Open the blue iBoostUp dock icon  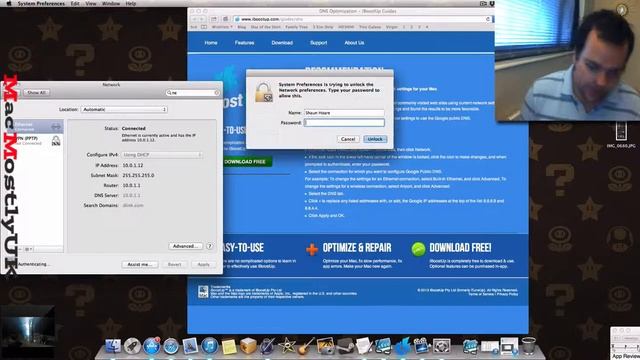(402, 345)
